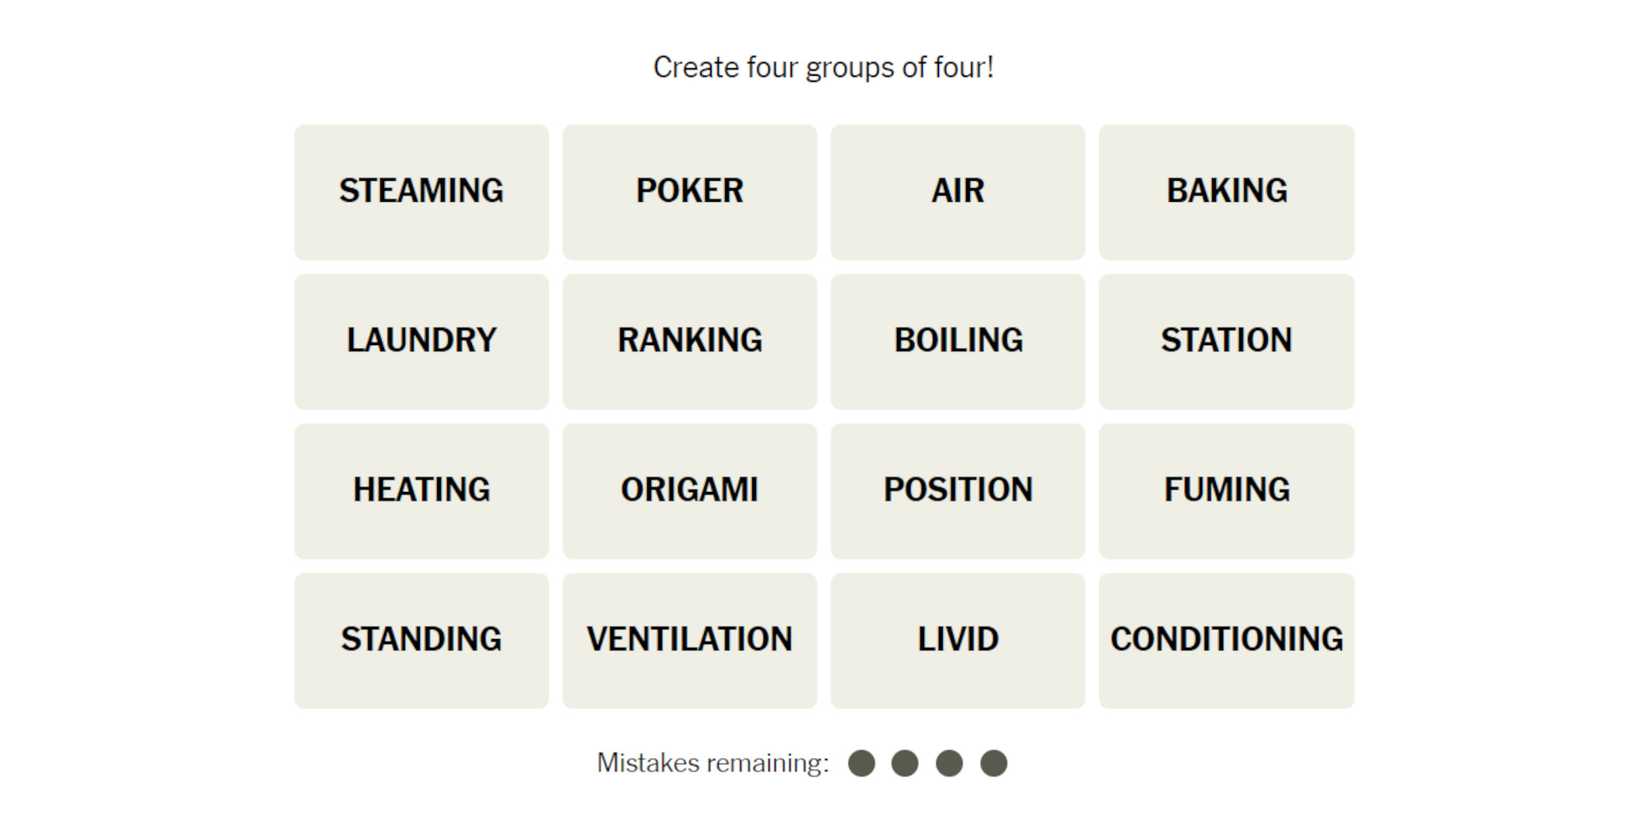The width and height of the screenshot is (1650, 825).
Task: Choose the POSITION tile
Action: pos(957,490)
